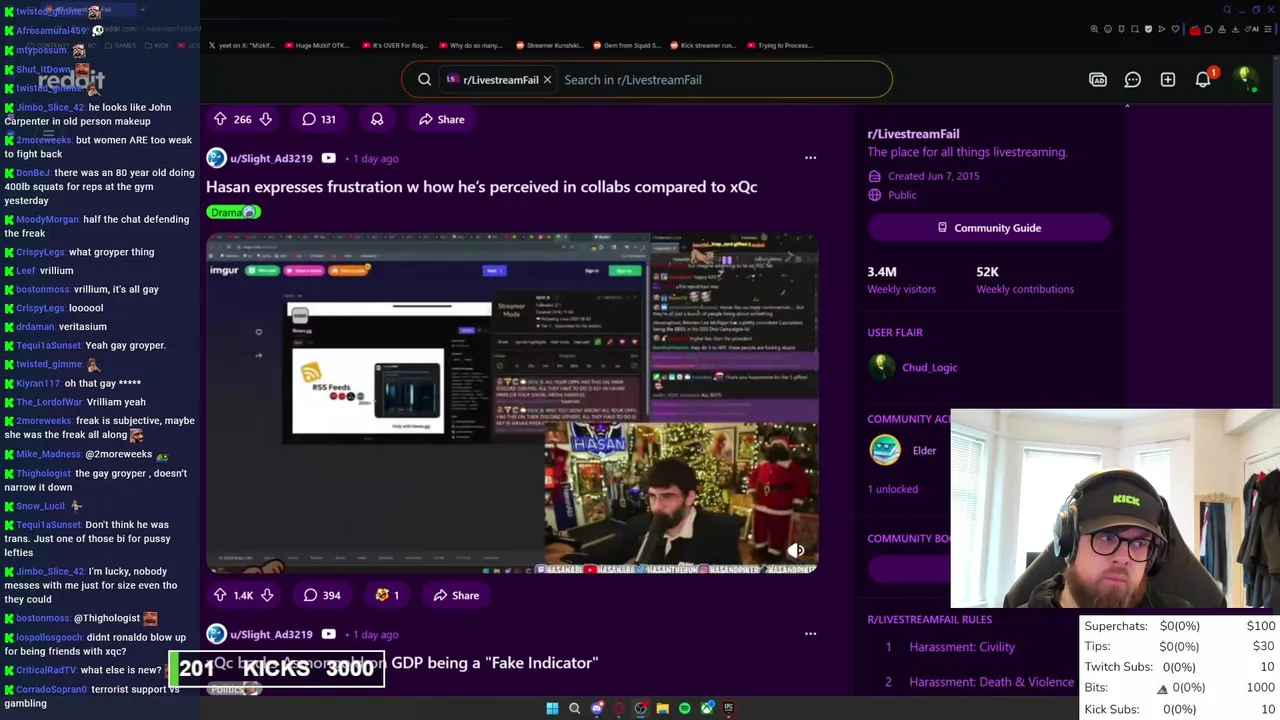This screenshot has height=720, width=1280.
Task: Open comments on the 131-comment post
Action: pyautogui.click(x=319, y=119)
